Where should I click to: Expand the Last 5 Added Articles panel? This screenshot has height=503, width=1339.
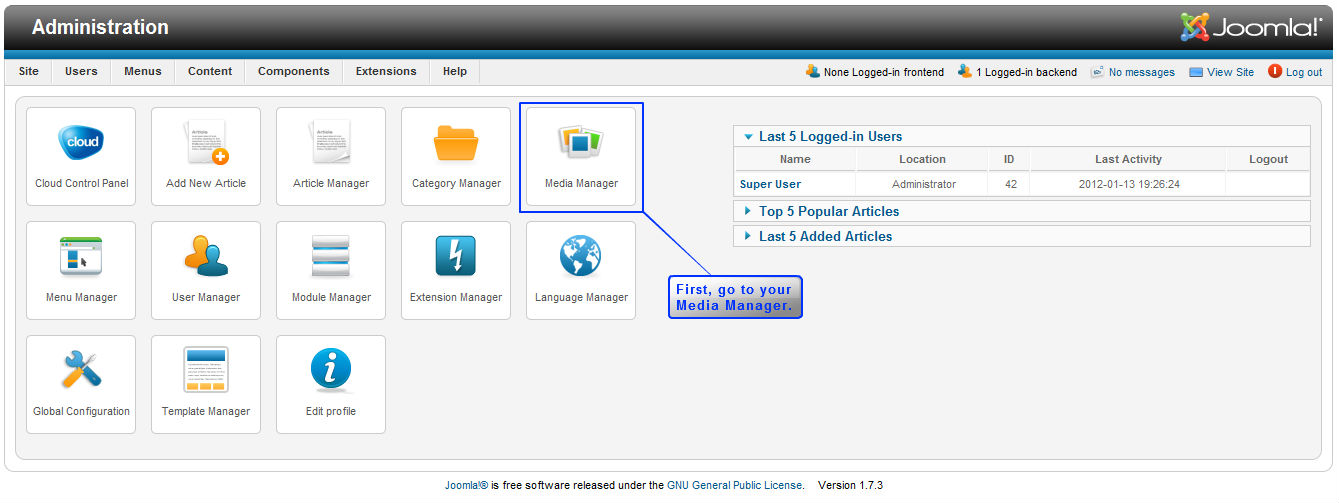tap(1022, 236)
